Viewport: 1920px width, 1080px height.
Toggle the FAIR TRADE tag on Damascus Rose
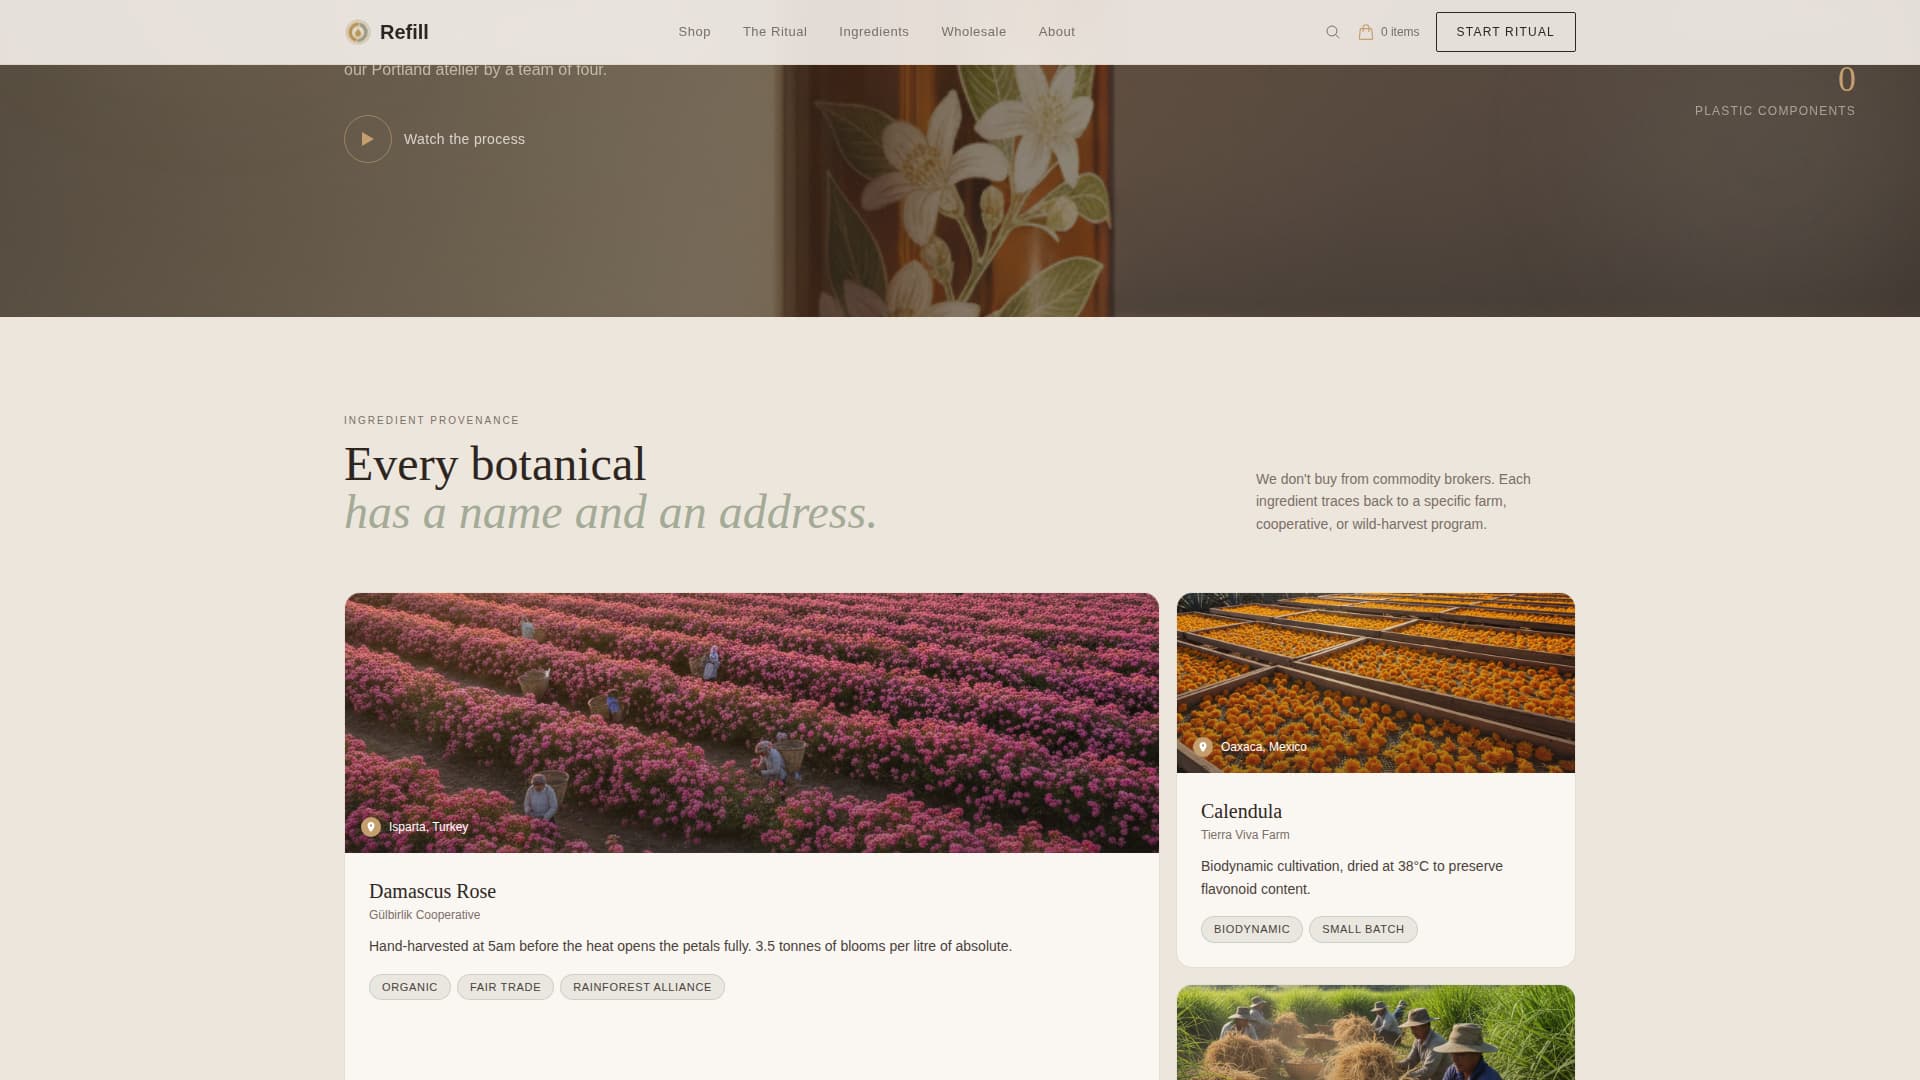pos(505,986)
